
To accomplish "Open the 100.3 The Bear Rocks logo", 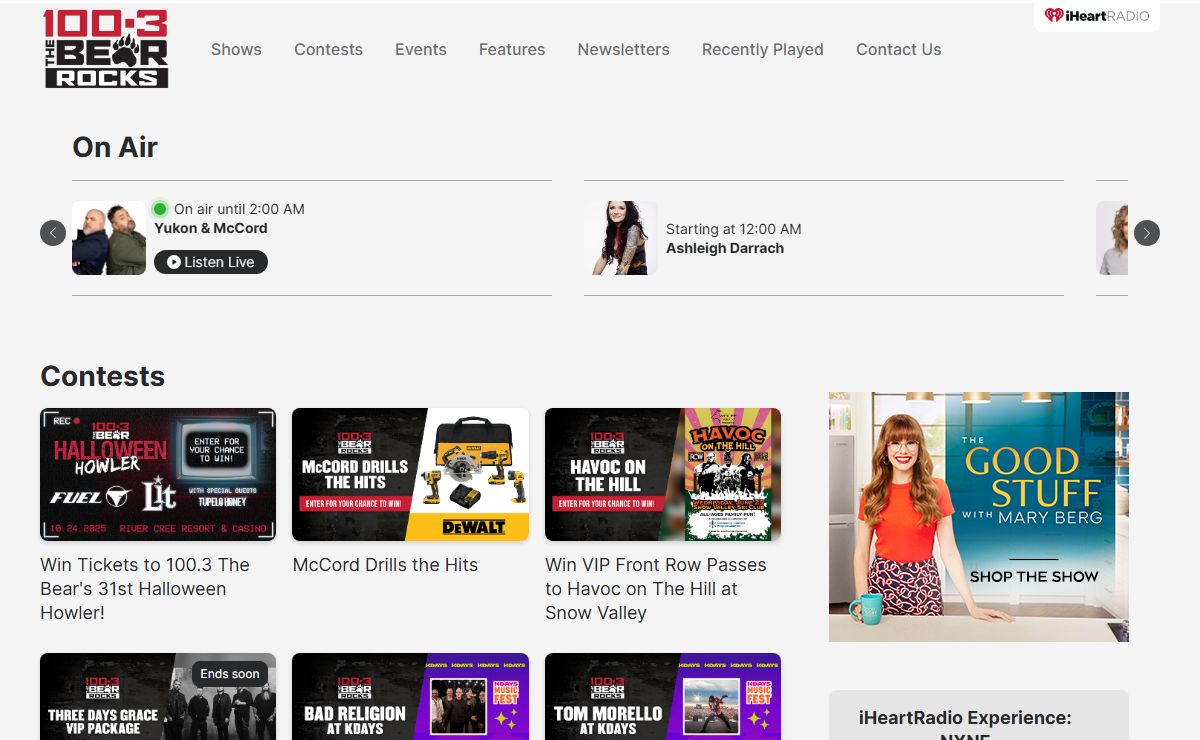I will pos(106,49).
